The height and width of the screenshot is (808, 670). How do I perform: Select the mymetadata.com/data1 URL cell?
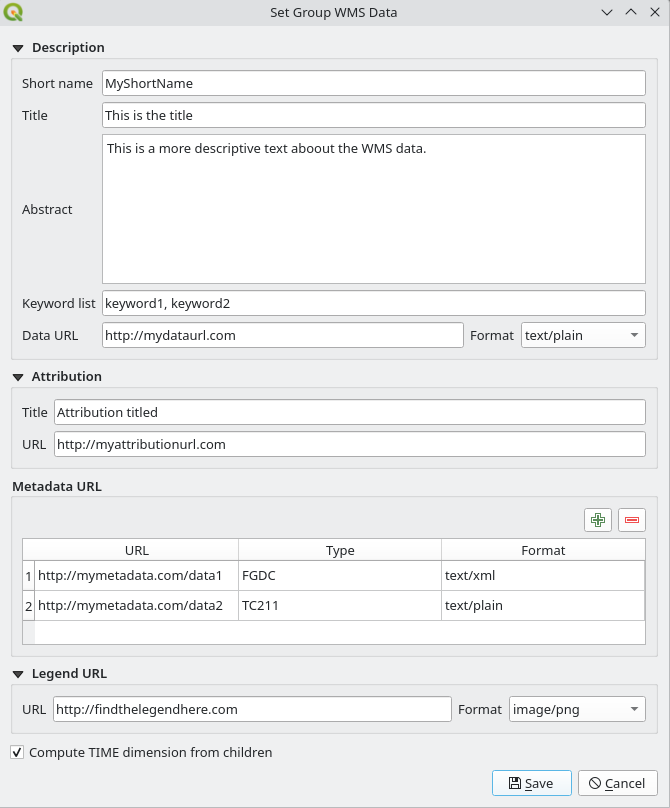[x=137, y=576]
